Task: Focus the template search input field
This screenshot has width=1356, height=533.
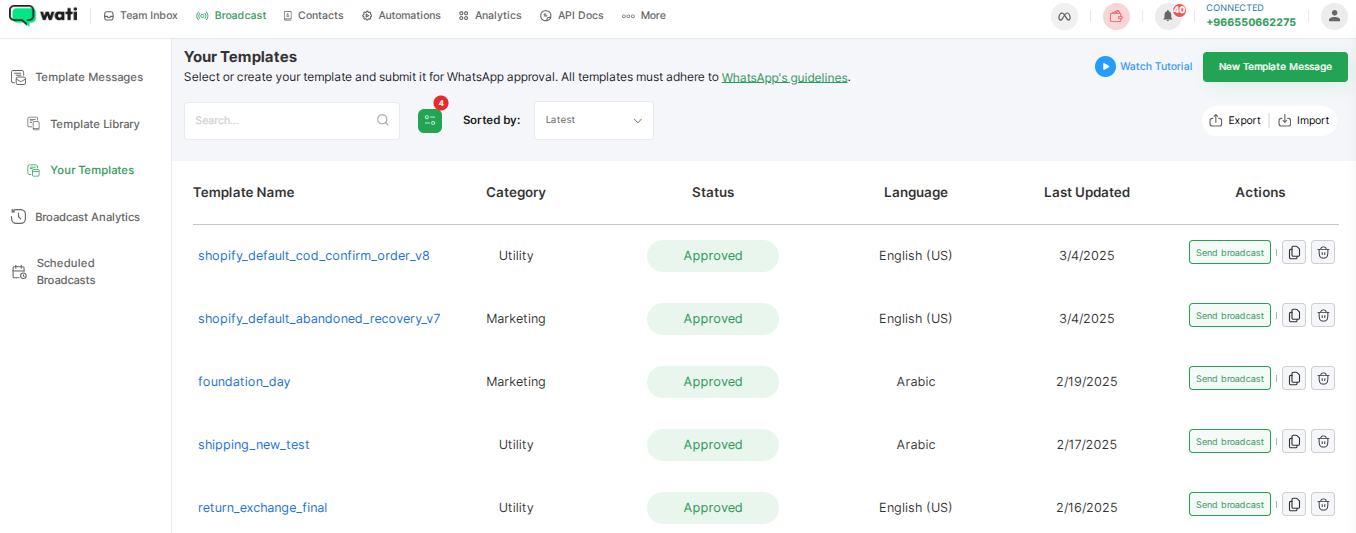Action: (x=282, y=120)
